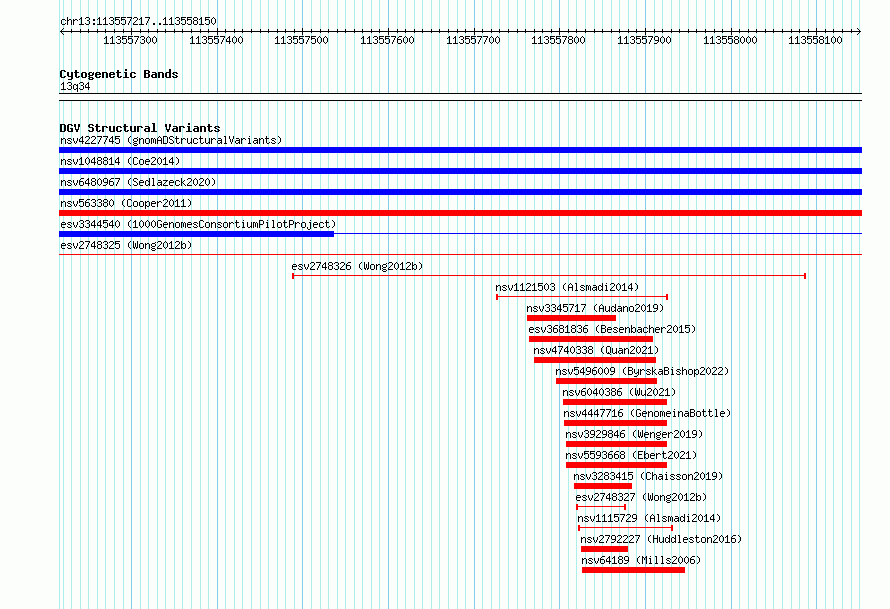This screenshot has height=609, width=890.
Task: Click the red bar under nsv3283415
Action: (x=603, y=486)
